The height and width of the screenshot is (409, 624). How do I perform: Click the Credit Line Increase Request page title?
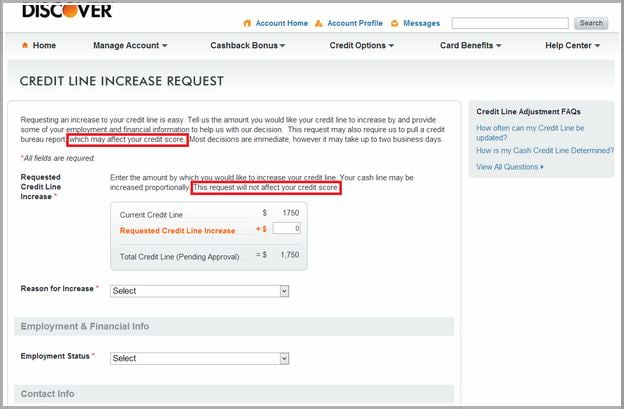pyautogui.click(x=121, y=81)
